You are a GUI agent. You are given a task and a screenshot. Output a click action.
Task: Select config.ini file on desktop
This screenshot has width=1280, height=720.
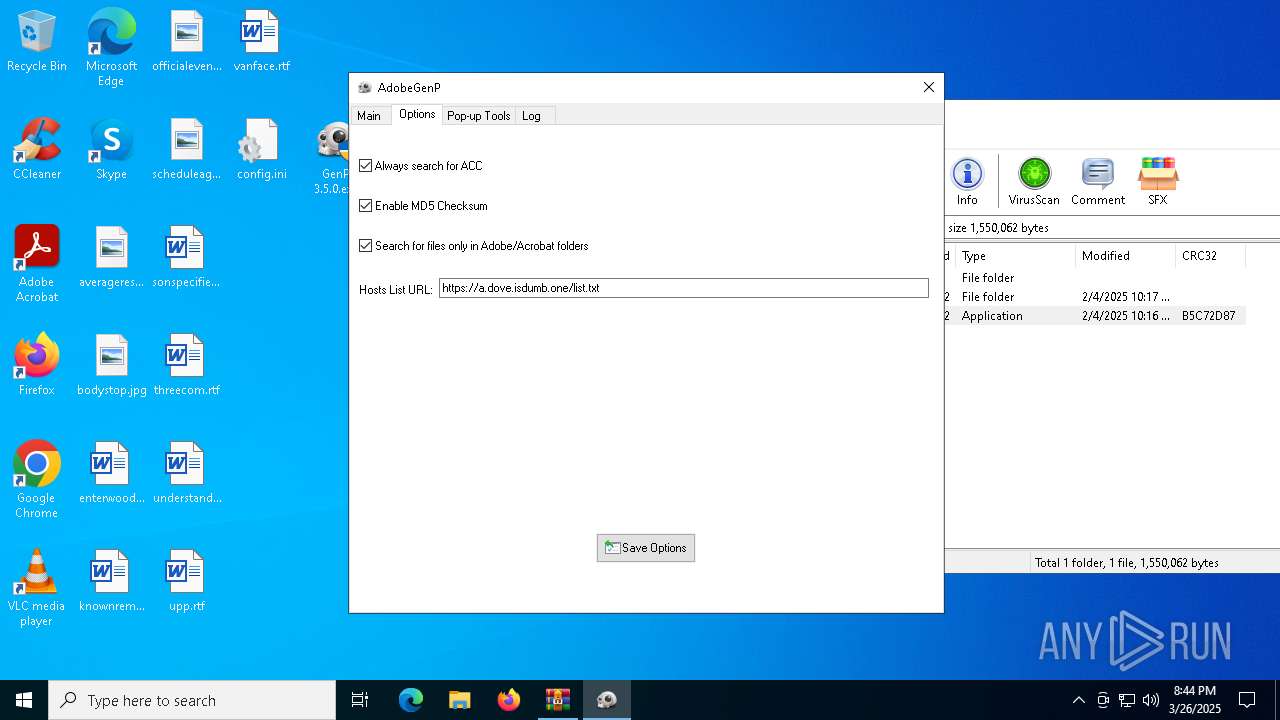pyautogui.click(x=261, y=150)
